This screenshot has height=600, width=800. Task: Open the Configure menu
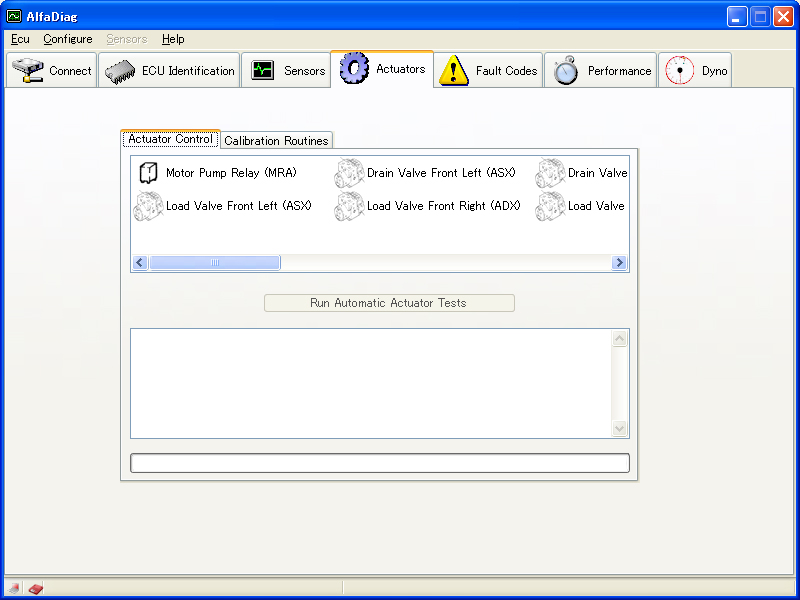[x=68, y=39]
